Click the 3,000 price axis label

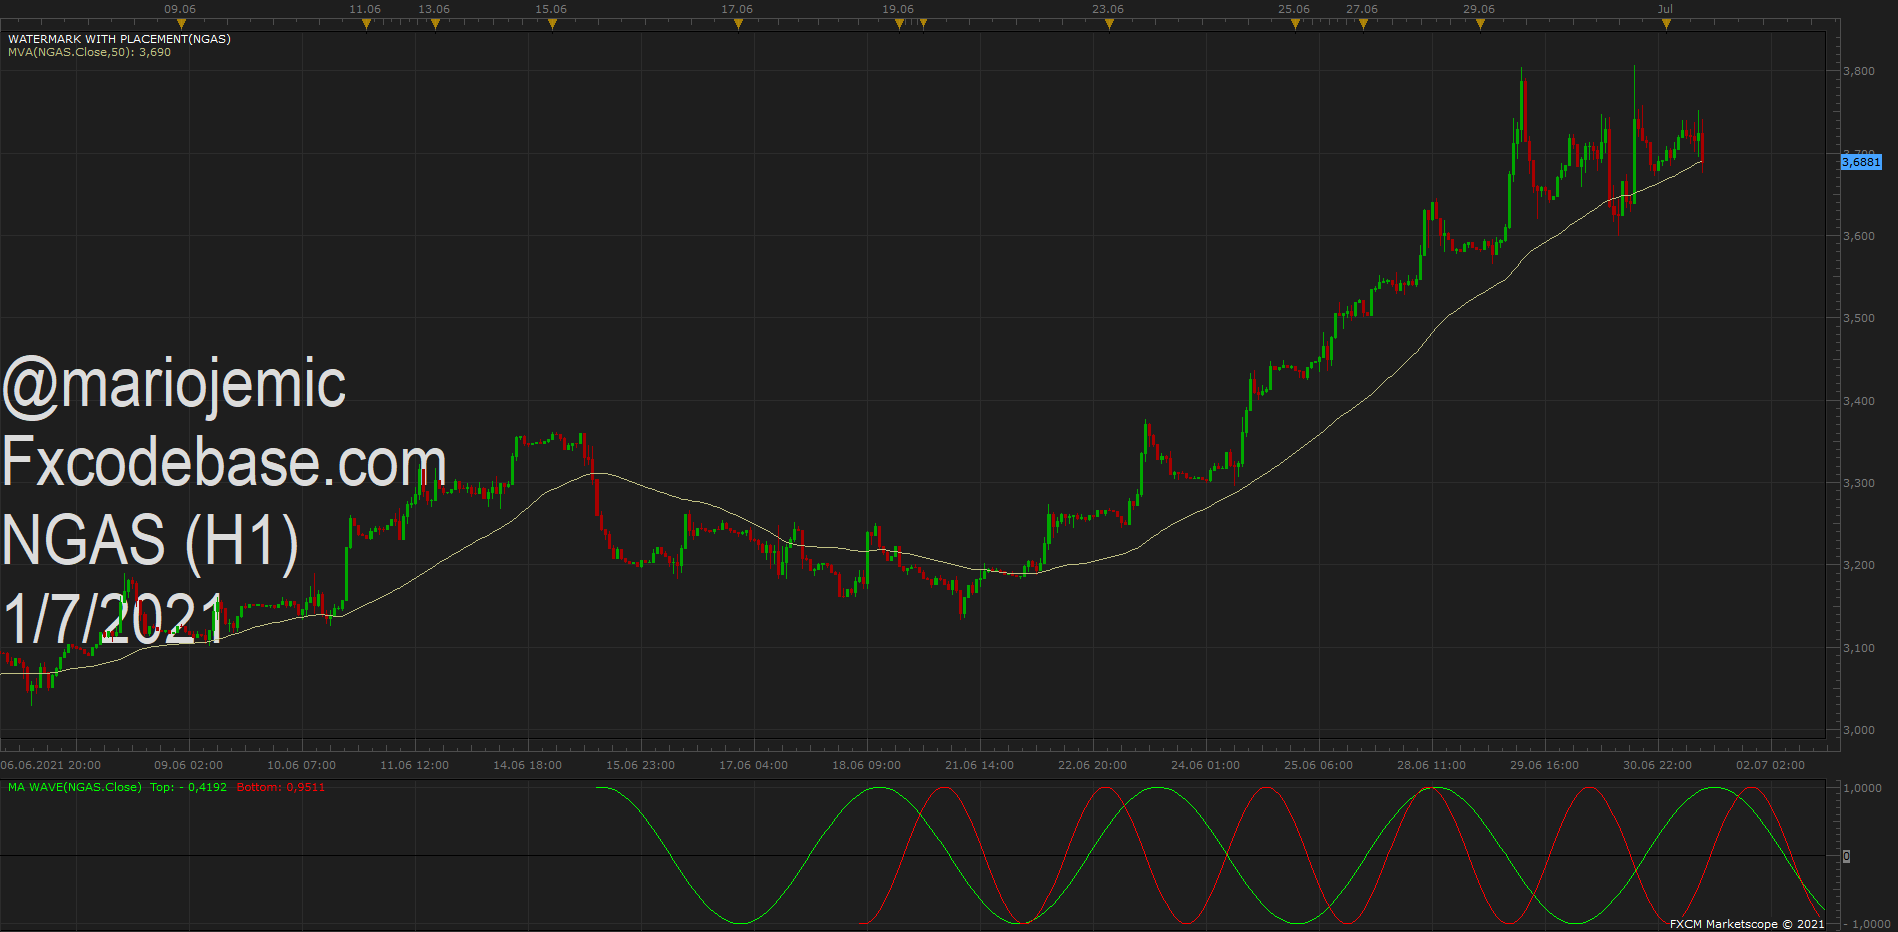pos(1859,730)
